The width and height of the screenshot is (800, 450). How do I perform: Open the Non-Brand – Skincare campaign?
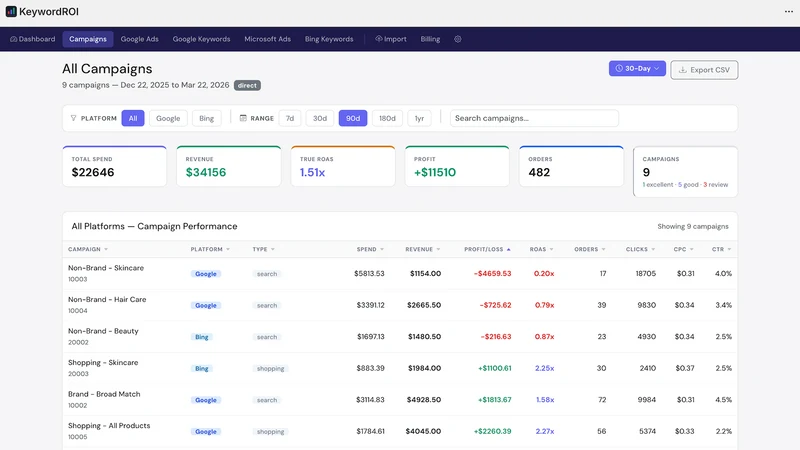106,268
